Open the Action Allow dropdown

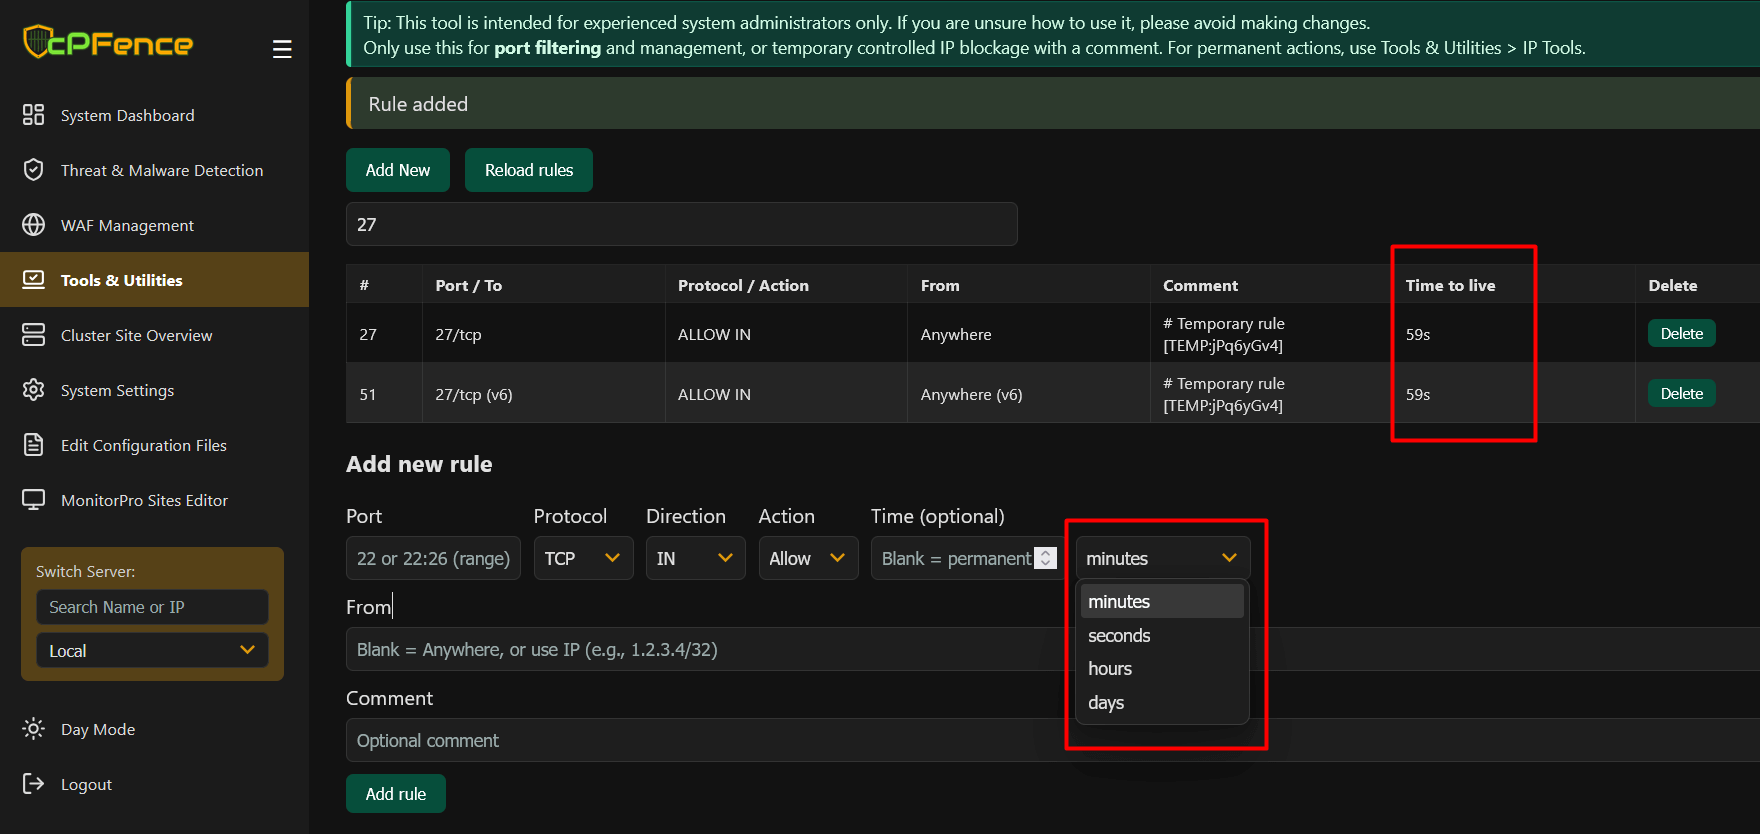click(808, 558)
